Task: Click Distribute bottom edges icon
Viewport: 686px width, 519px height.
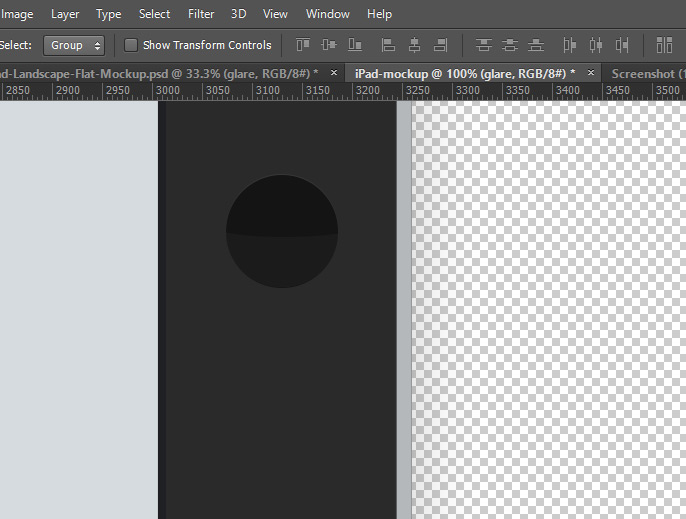Action: click(536, 45)
